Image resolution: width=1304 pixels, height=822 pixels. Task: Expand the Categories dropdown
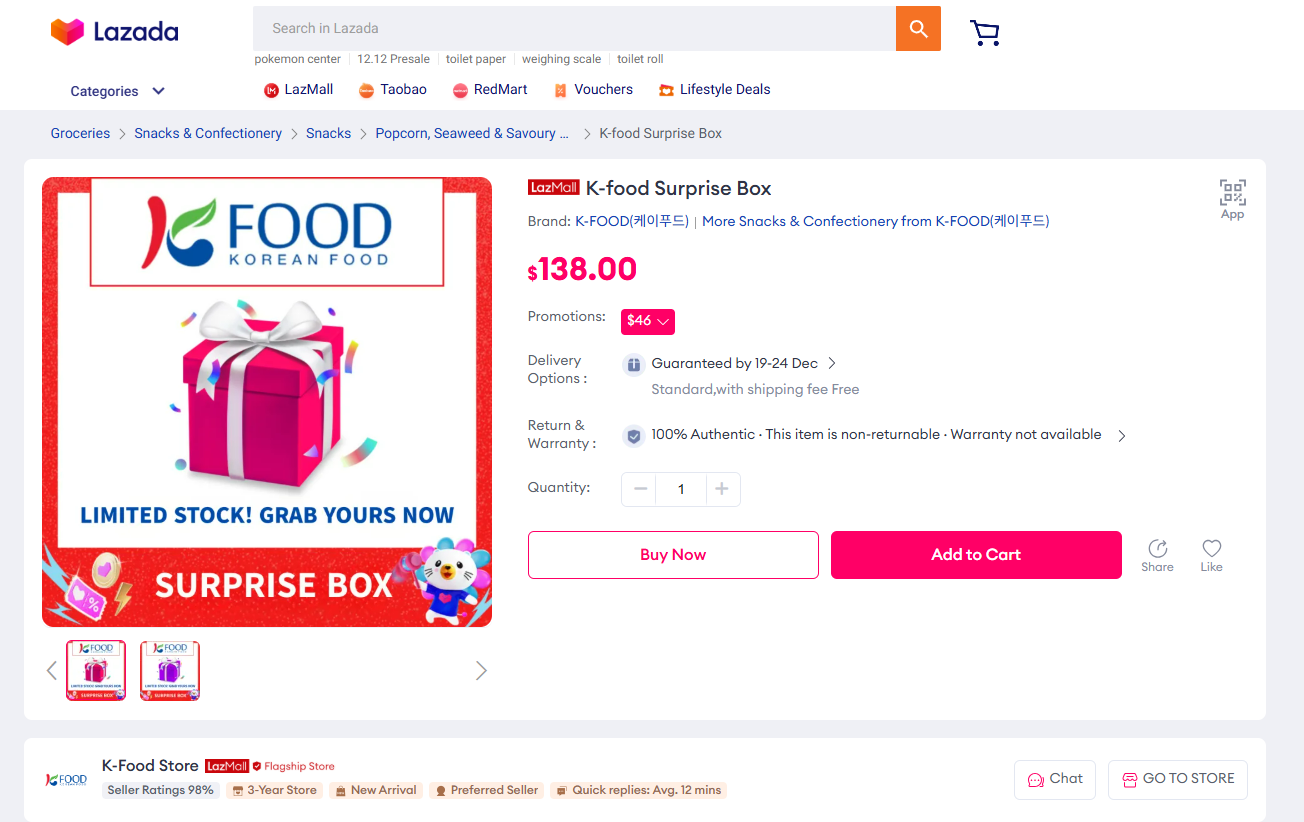coord(117,91)
